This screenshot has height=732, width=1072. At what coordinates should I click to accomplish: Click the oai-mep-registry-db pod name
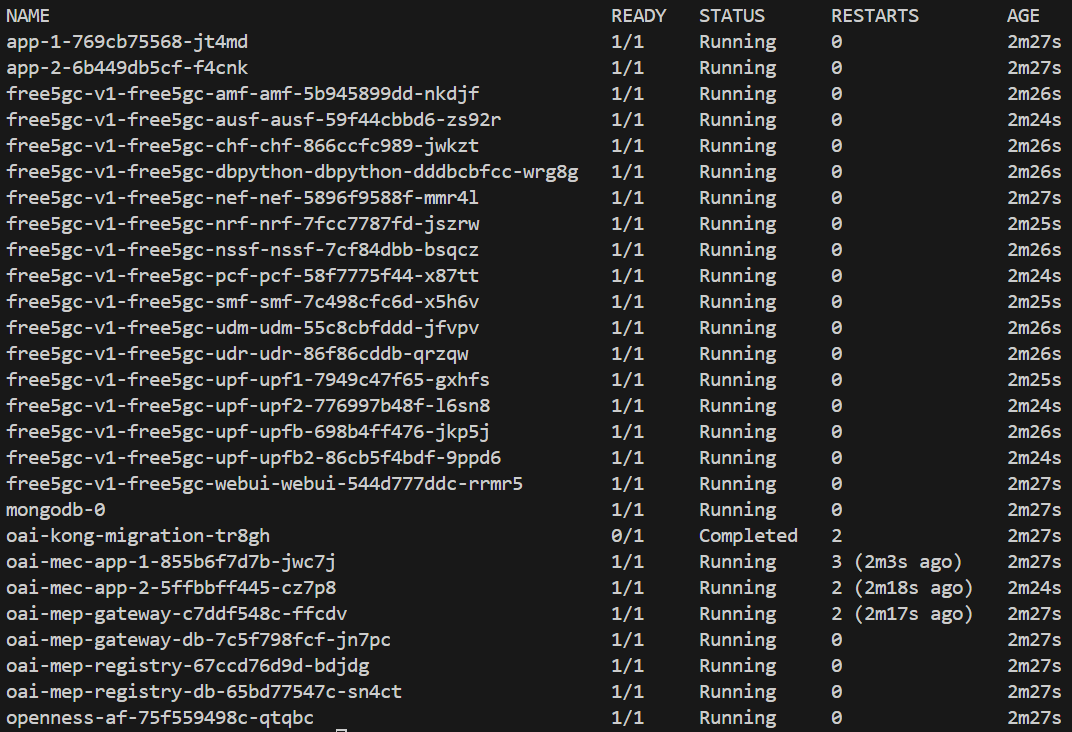[204, 692]
